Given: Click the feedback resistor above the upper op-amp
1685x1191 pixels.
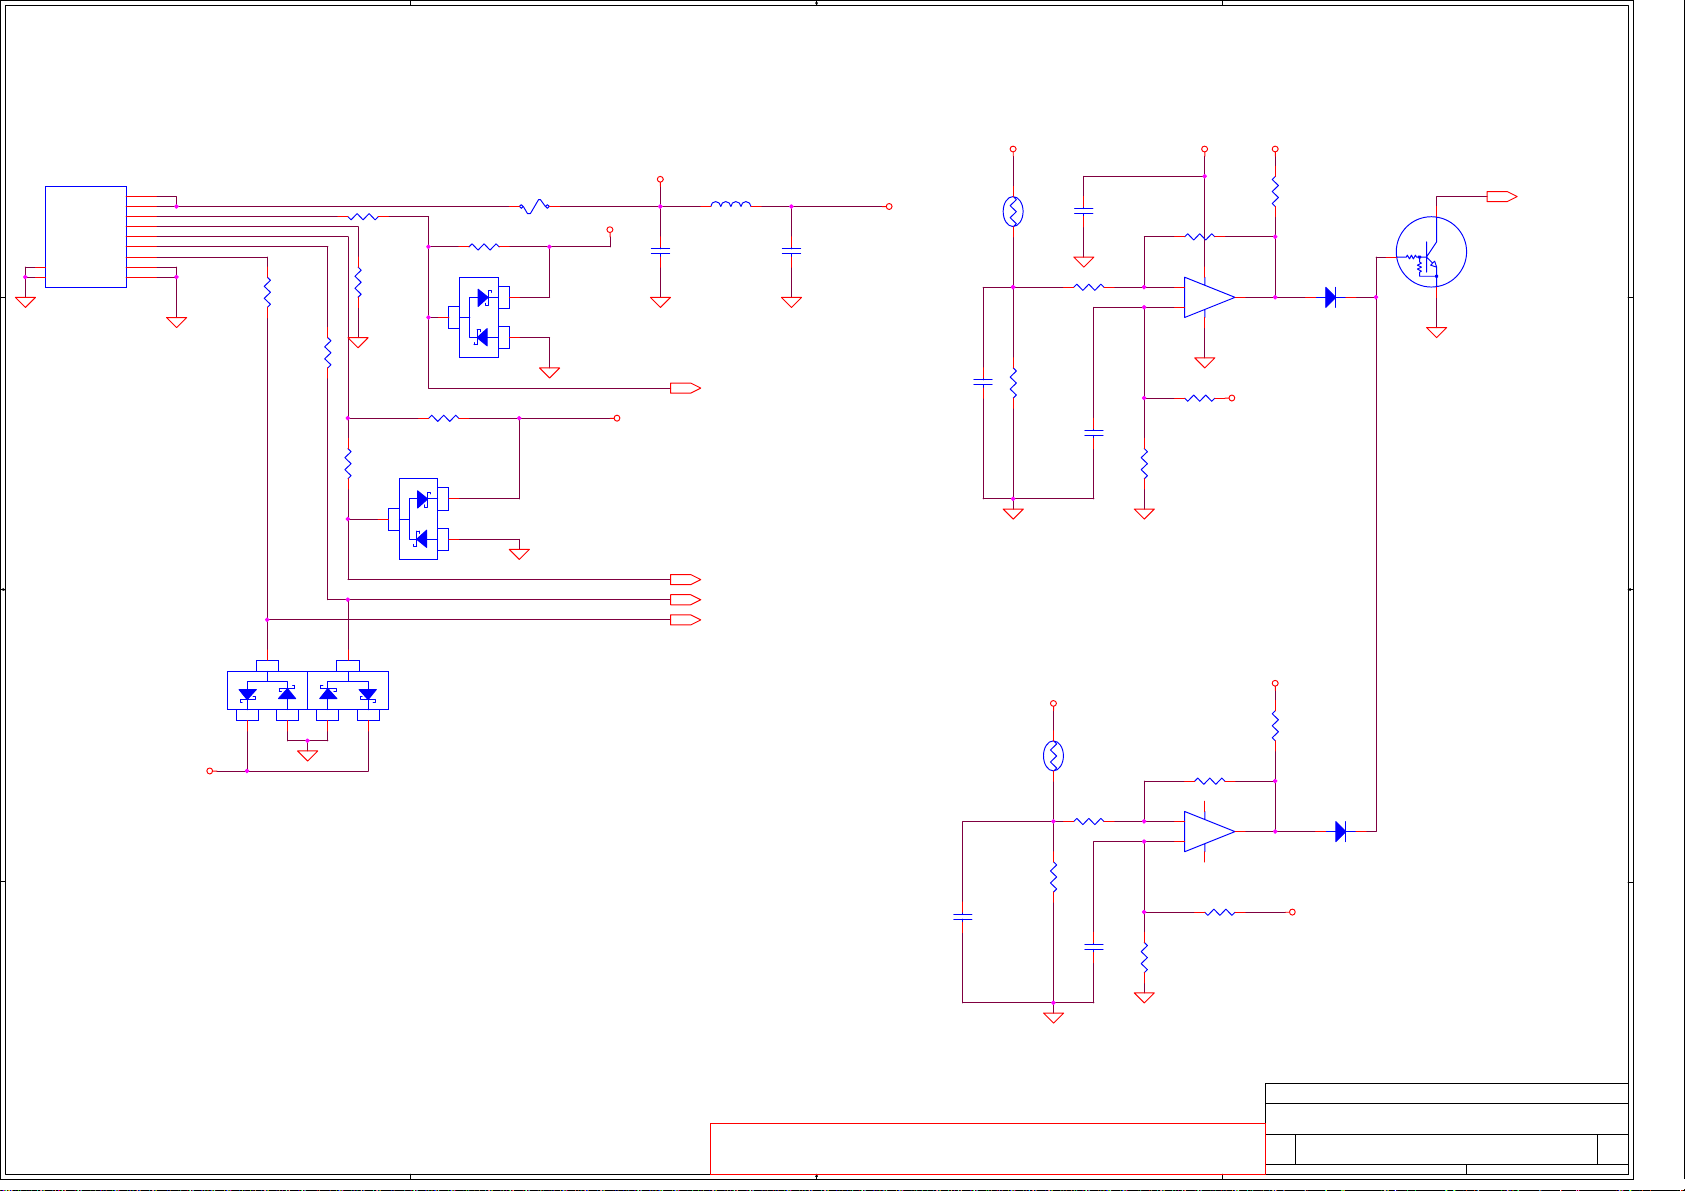Looking at the screenshot, I should (1200, 237).
